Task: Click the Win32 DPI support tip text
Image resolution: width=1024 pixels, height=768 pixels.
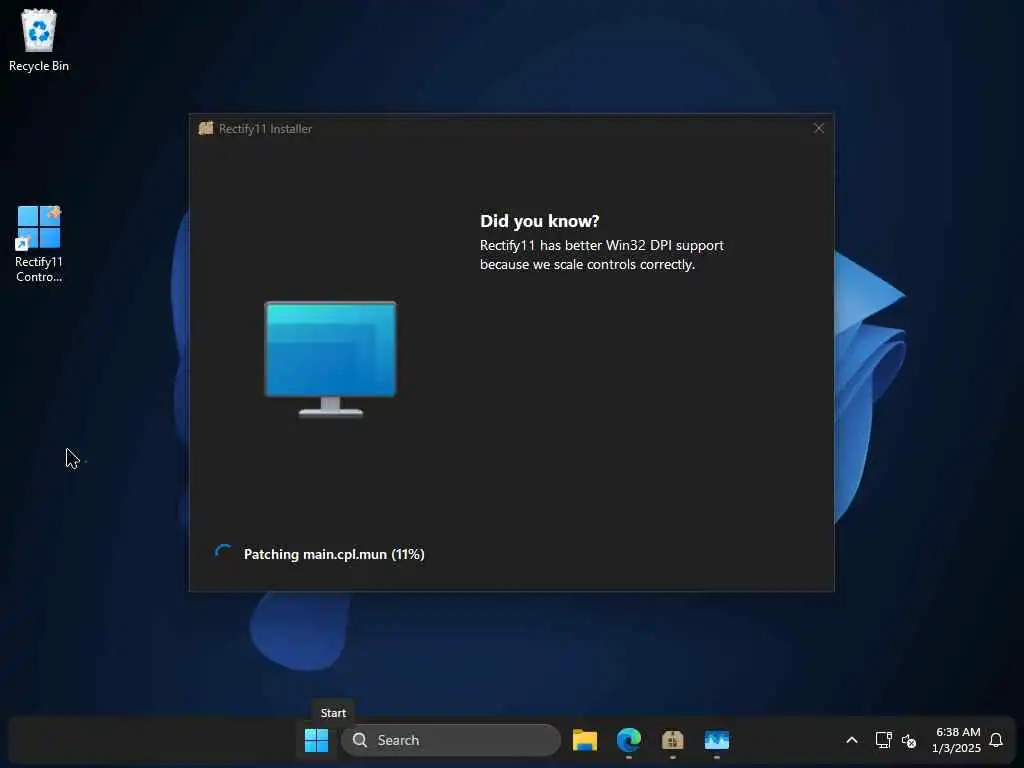Action: click(601, 255)
